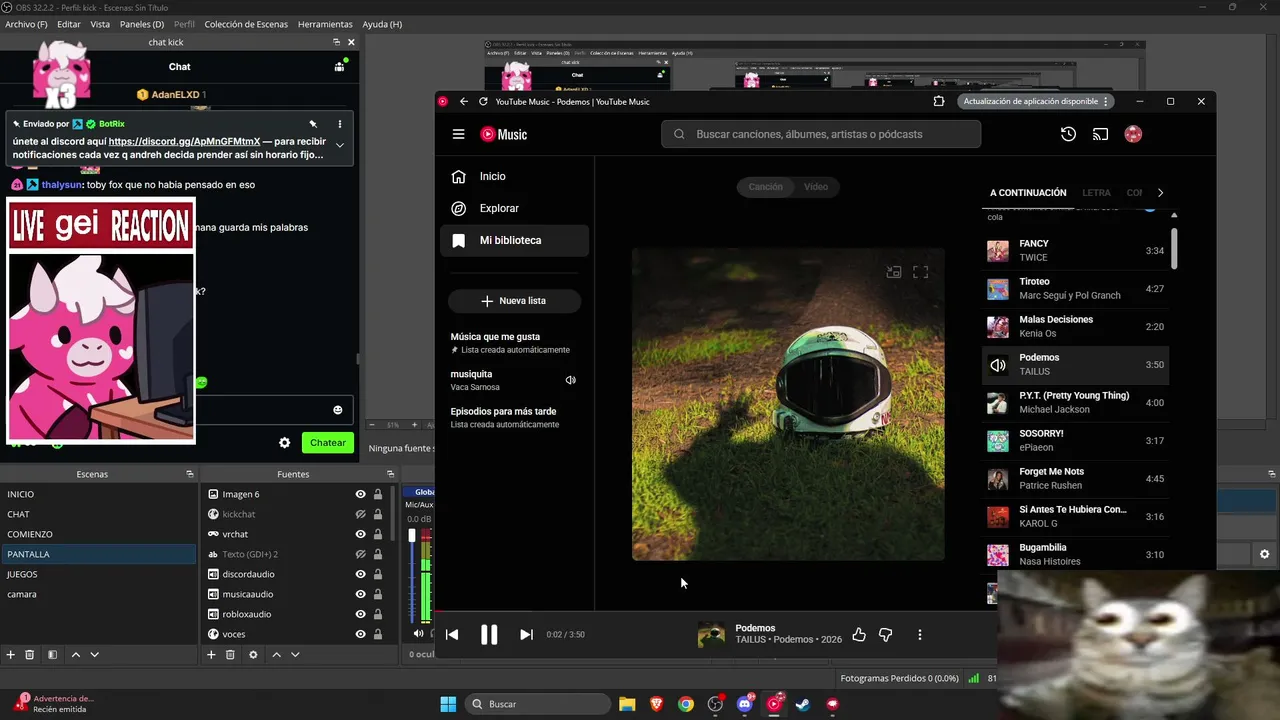Skip to next track
The image size is (1280, 720).
(526, 634)
